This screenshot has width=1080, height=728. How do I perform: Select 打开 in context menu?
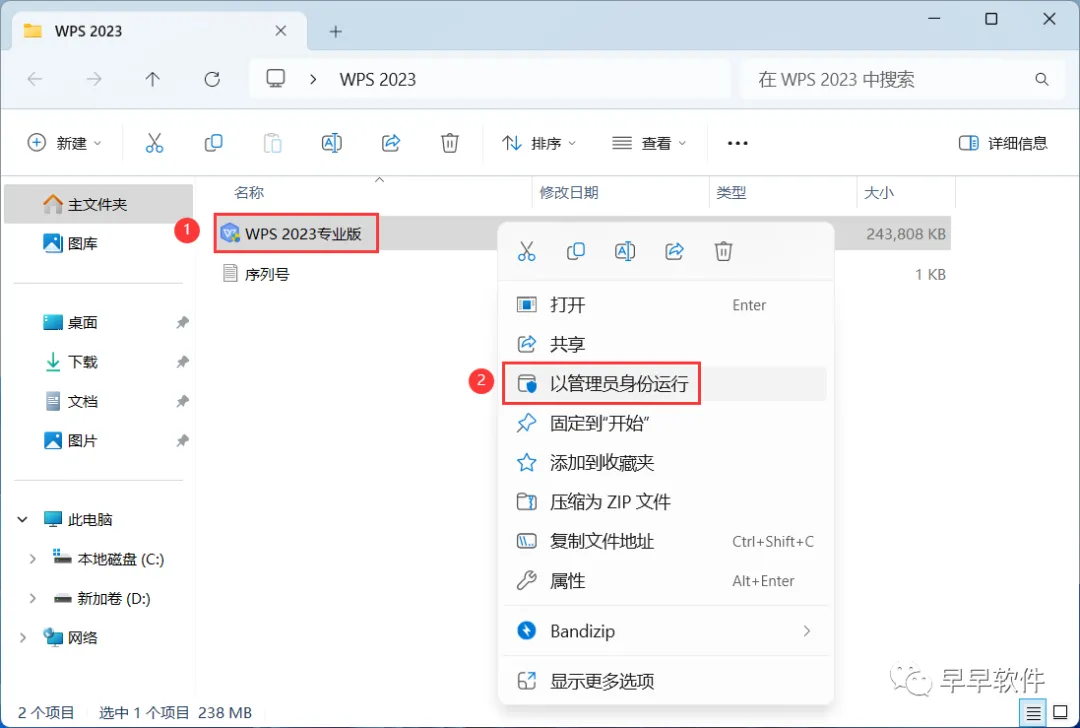[x=665, y=305]
